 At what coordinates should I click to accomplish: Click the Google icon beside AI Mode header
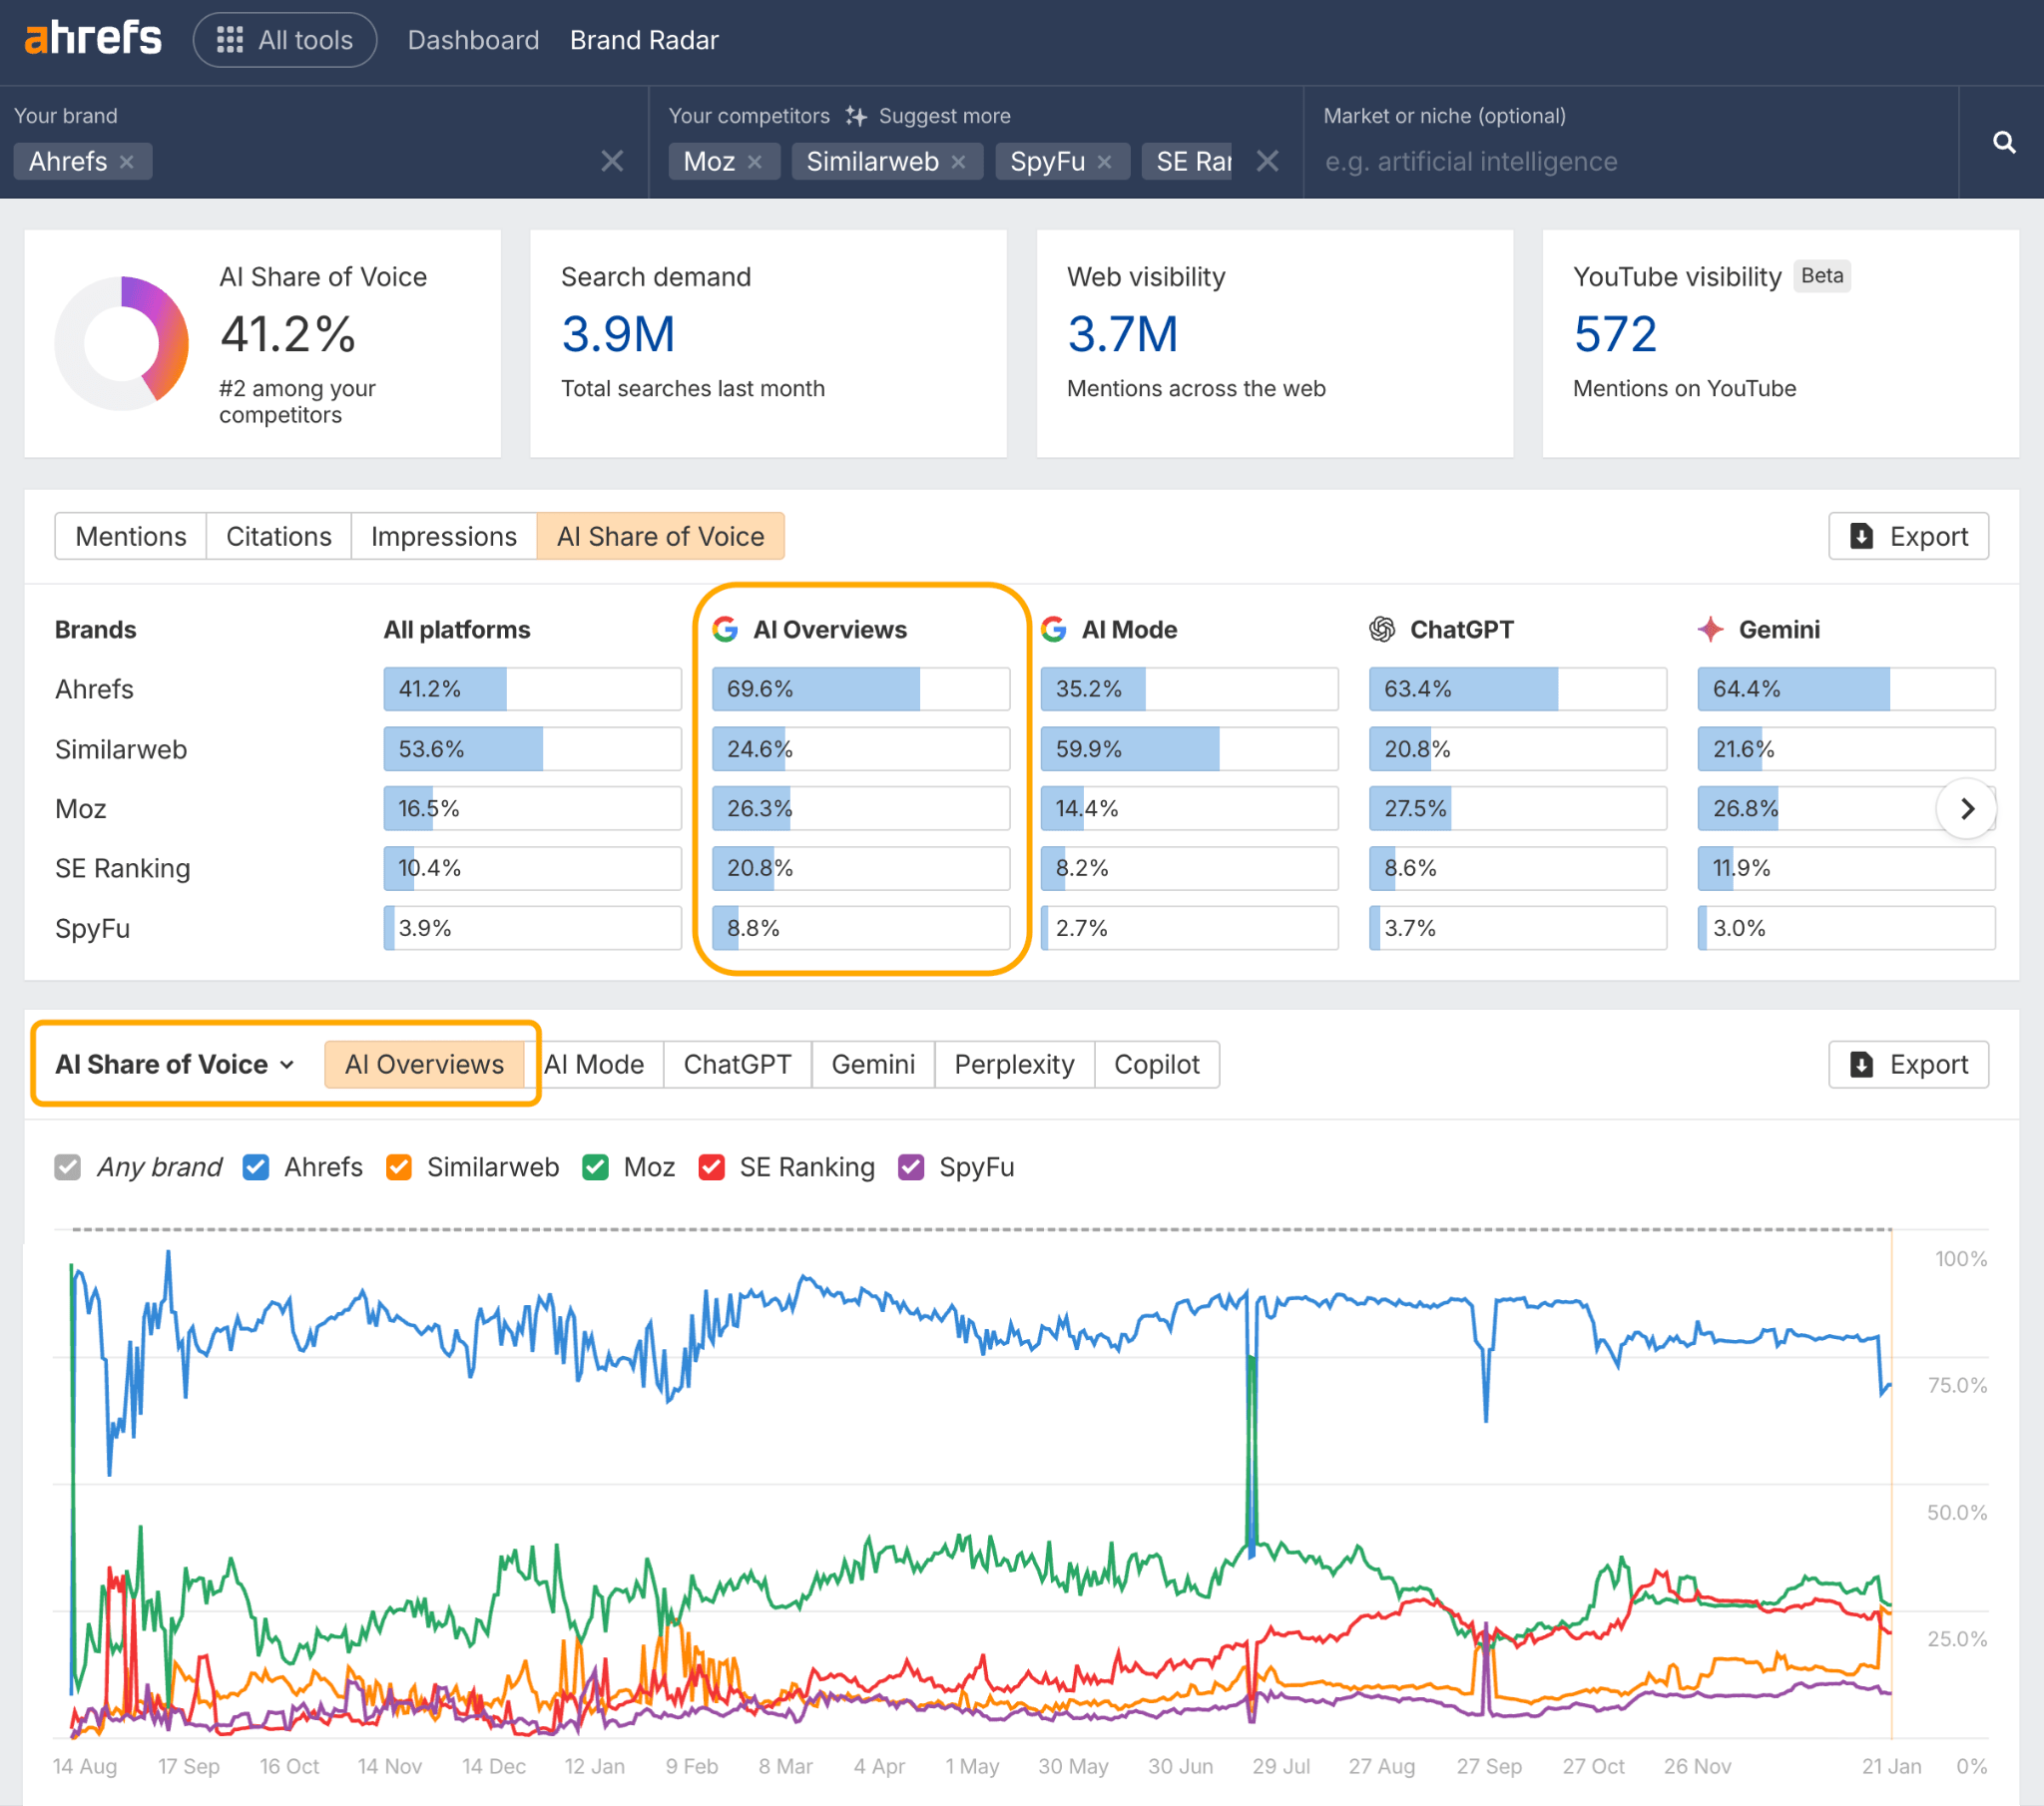click(x=1053, y=629)
